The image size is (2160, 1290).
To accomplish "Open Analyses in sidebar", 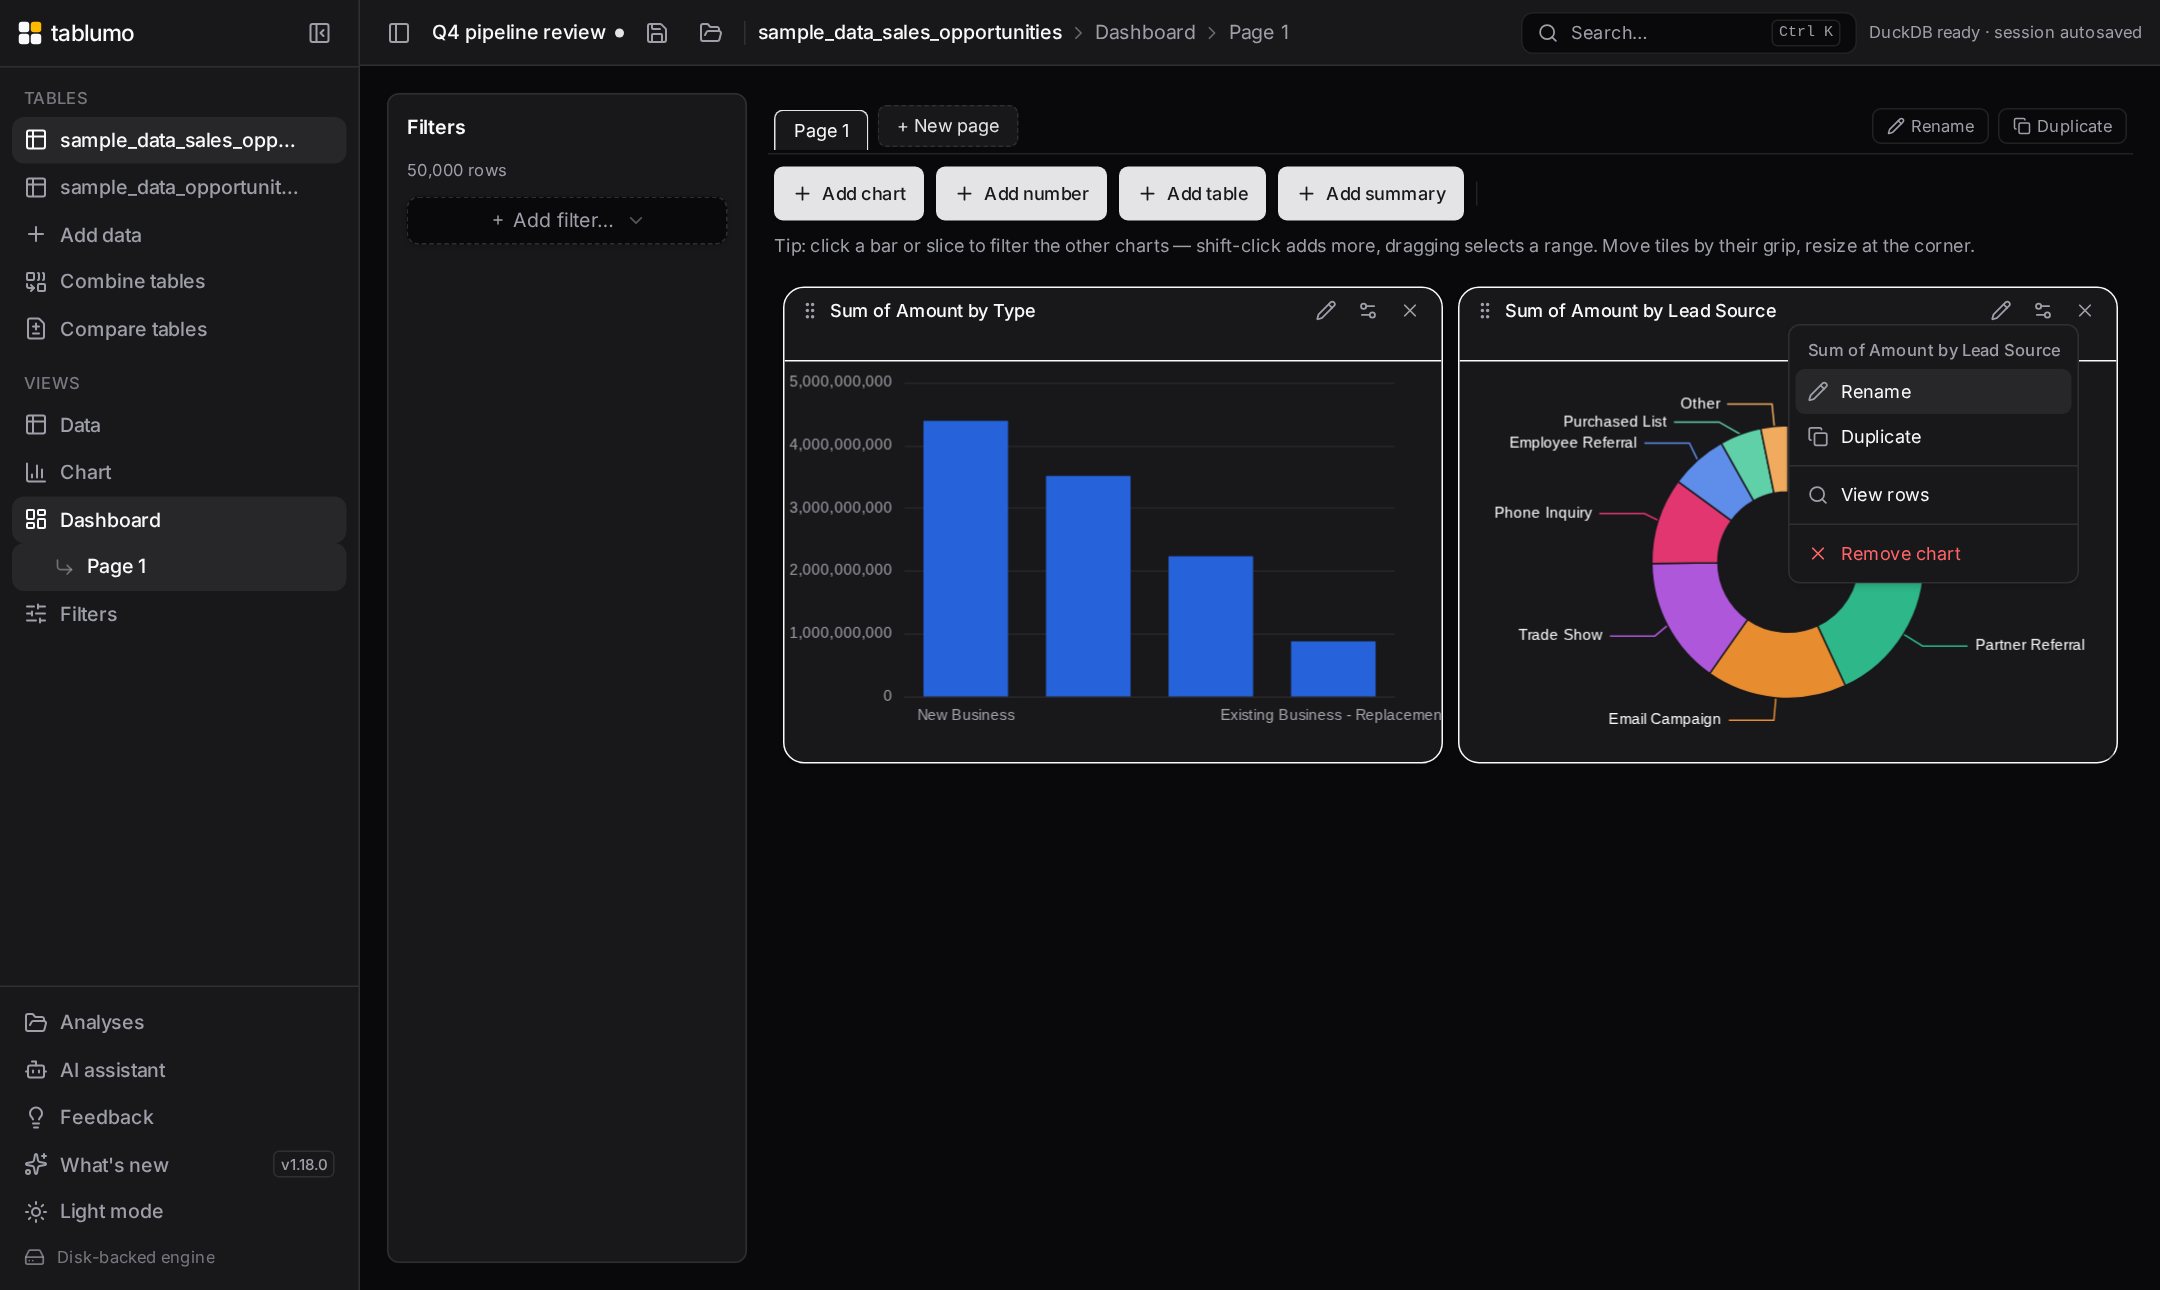I will click(x=179, y=1022).
